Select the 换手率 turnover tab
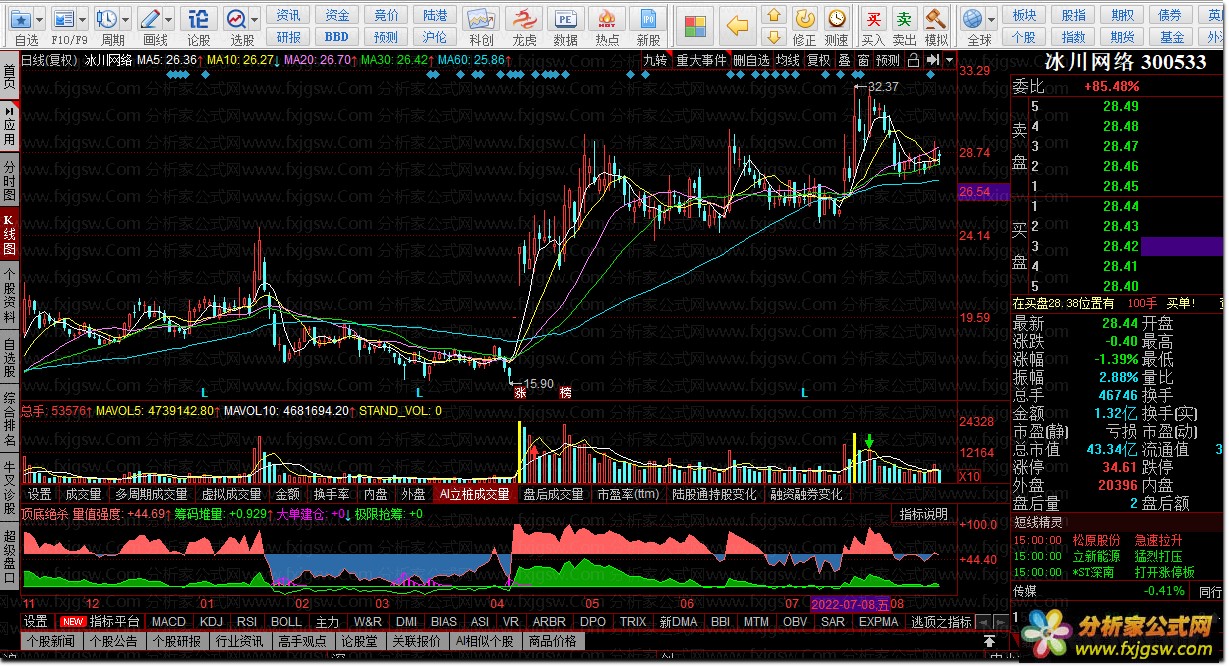1229x666 pixels. (x=331, y=494)
